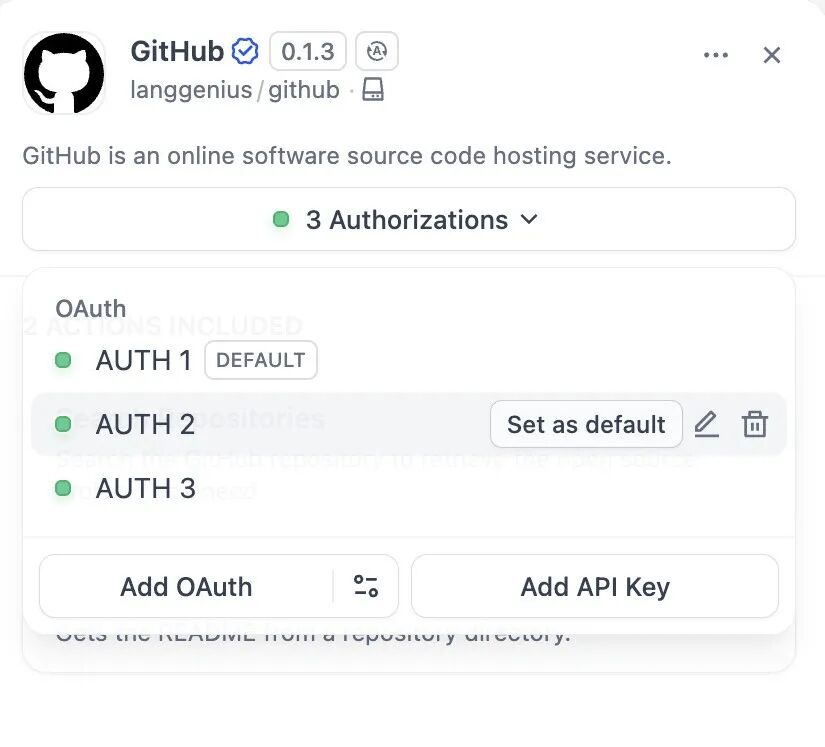Click the drive icon after langgenius/github
The image size is (825, 747).
point(373,90)
